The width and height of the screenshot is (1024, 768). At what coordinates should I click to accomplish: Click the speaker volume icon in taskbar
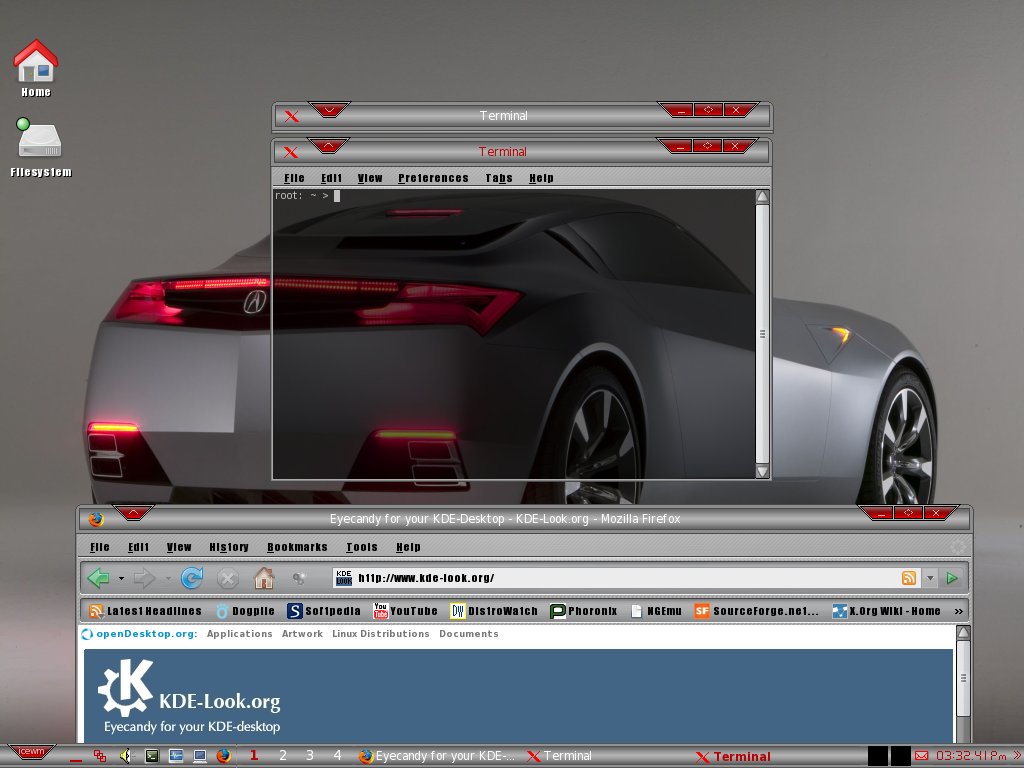pyautogui.click(x=125, y=756)
